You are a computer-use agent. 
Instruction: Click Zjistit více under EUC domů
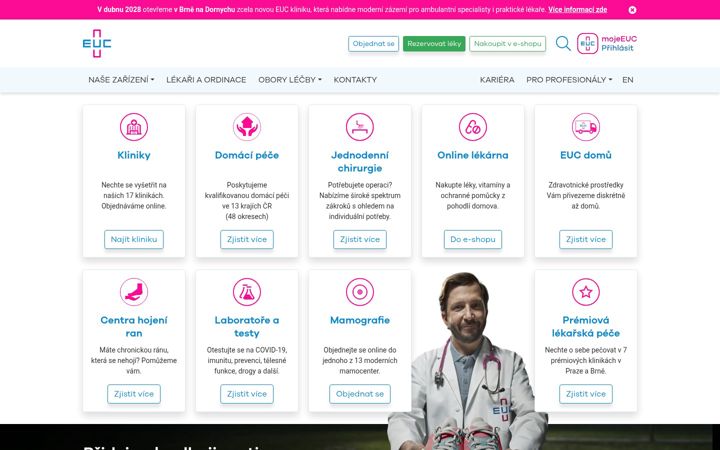[586, 239]
